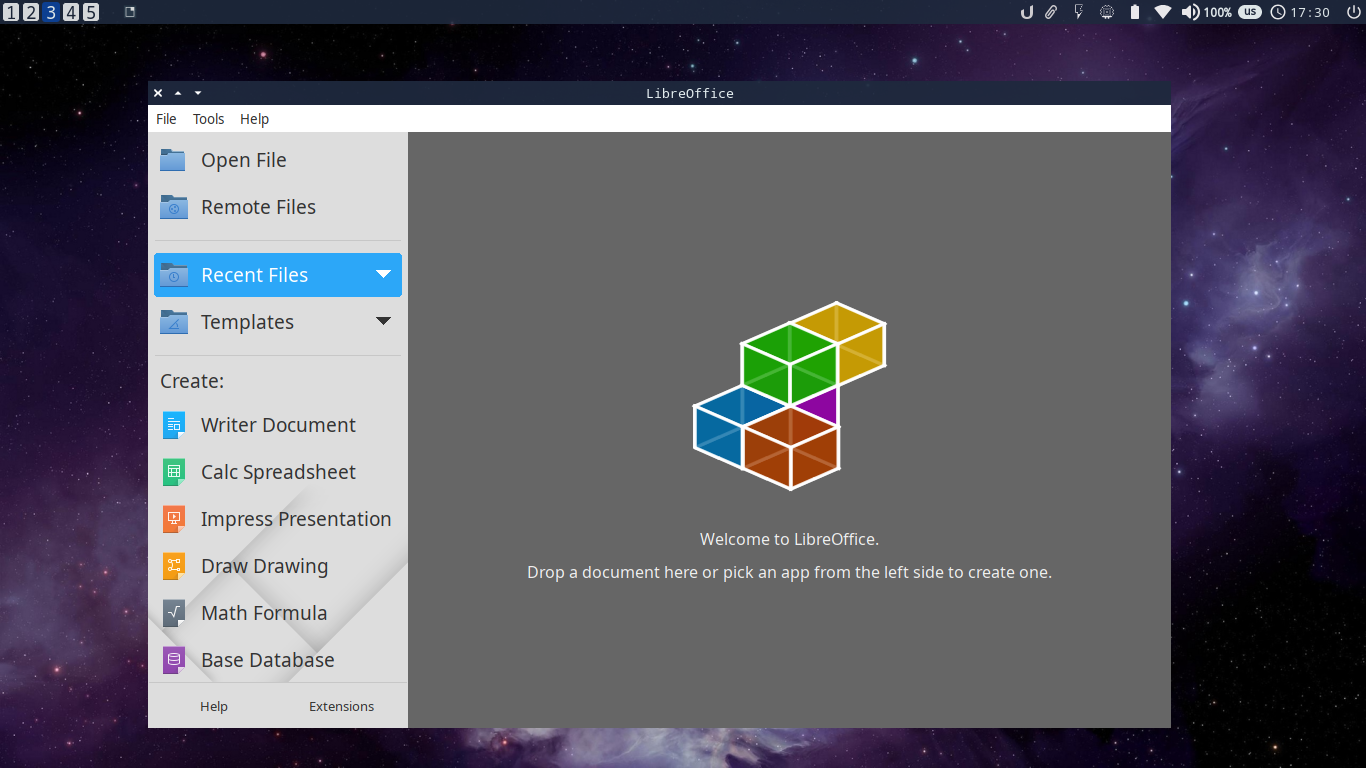
Task: Click the Impress Presentation icon
Action: pyautogui.click(x=174, y=519)
